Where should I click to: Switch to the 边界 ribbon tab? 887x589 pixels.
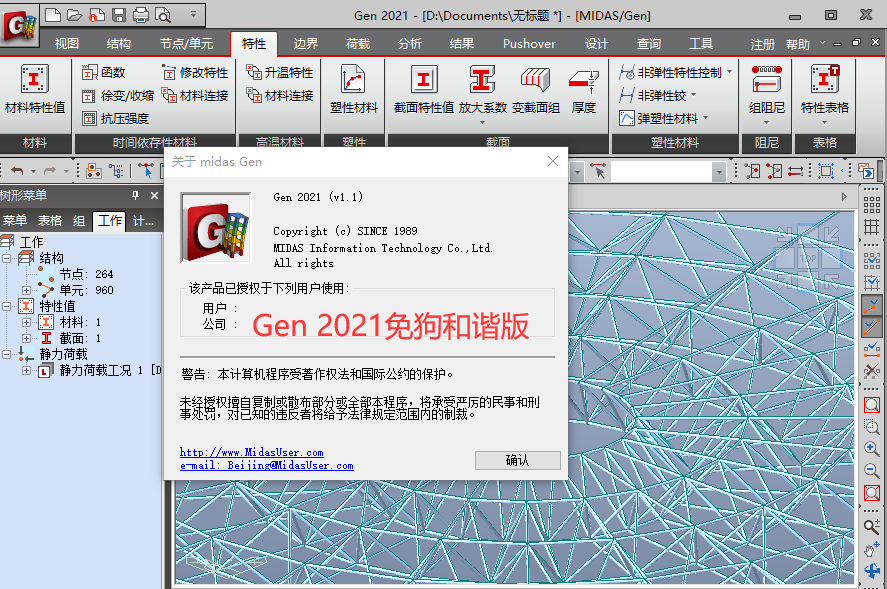pos(305,44)
